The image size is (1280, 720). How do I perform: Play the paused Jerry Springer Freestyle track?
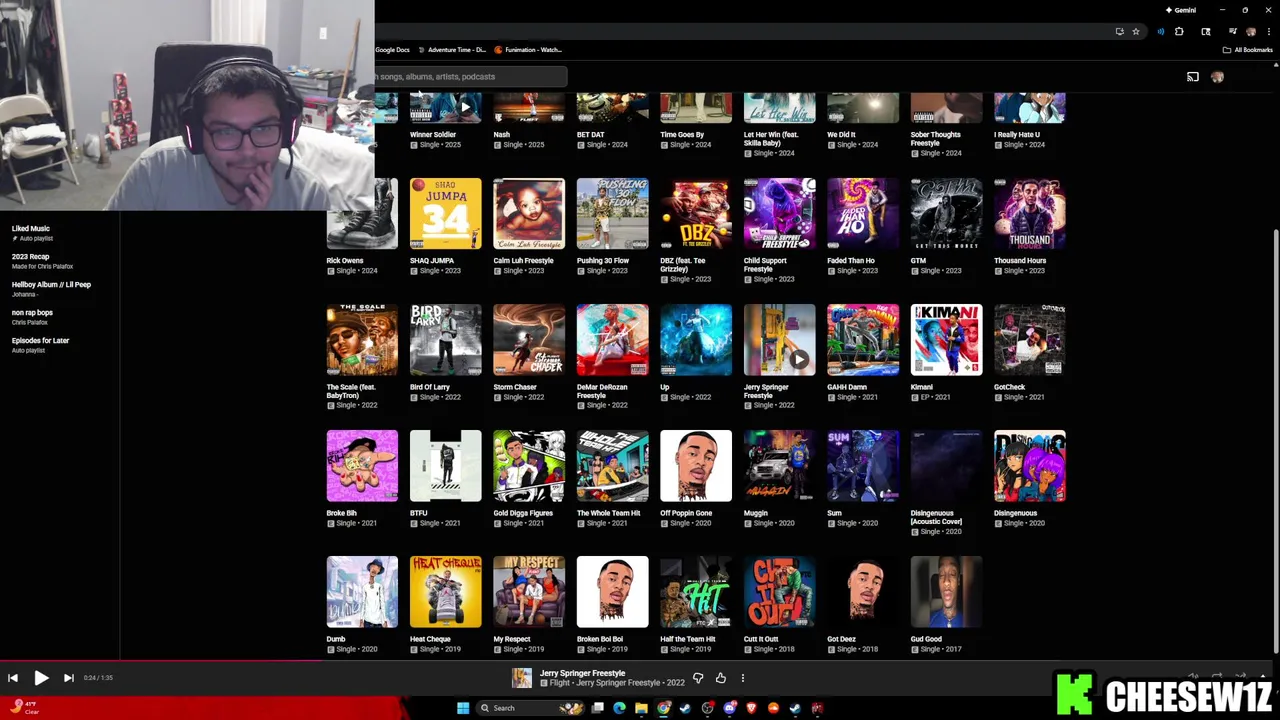41,678
